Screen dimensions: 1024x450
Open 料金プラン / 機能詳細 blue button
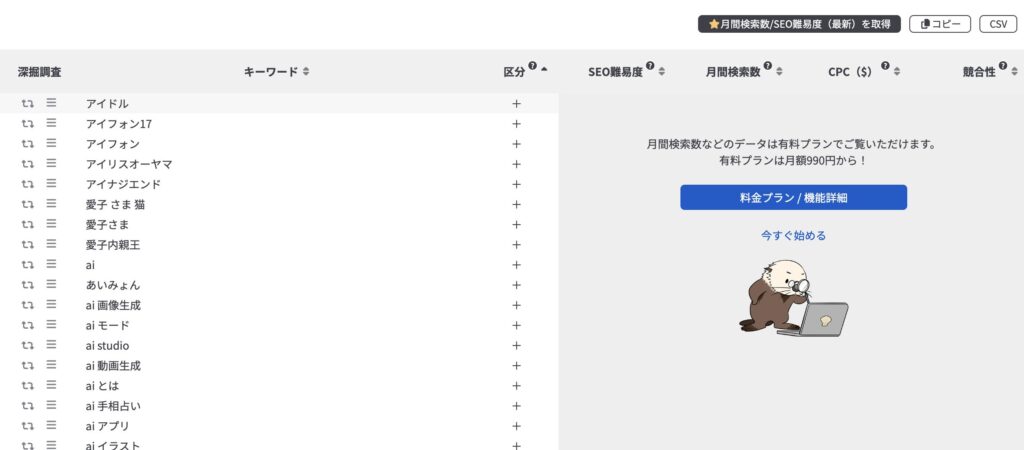(x=793, y=197)
